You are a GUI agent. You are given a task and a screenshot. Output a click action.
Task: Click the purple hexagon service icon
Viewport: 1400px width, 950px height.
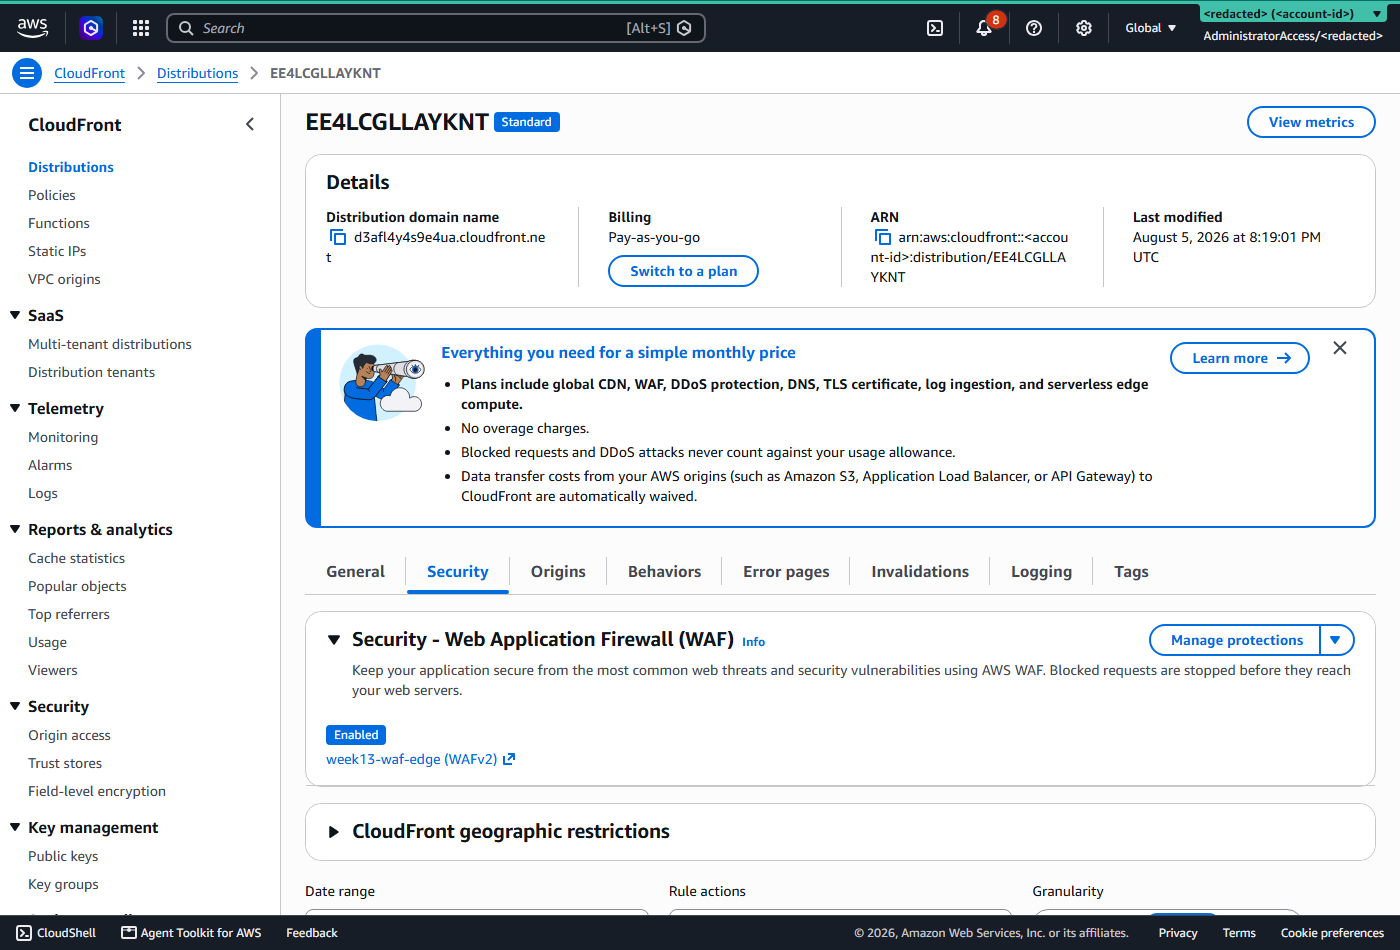tap(91, 28)
